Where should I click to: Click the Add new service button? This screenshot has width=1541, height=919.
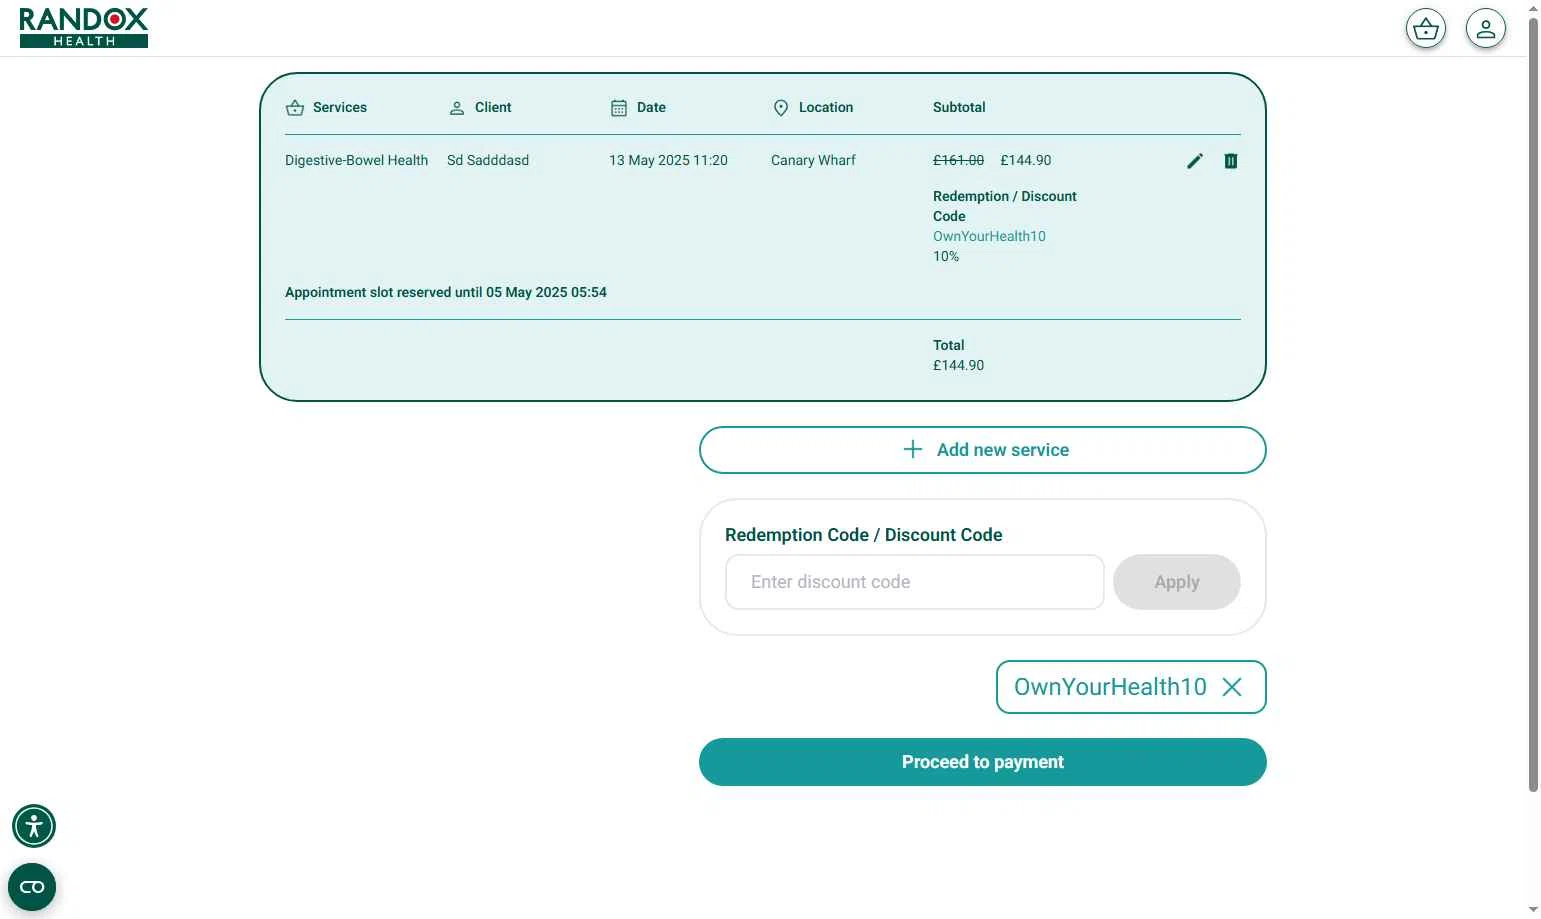[983, 450]
